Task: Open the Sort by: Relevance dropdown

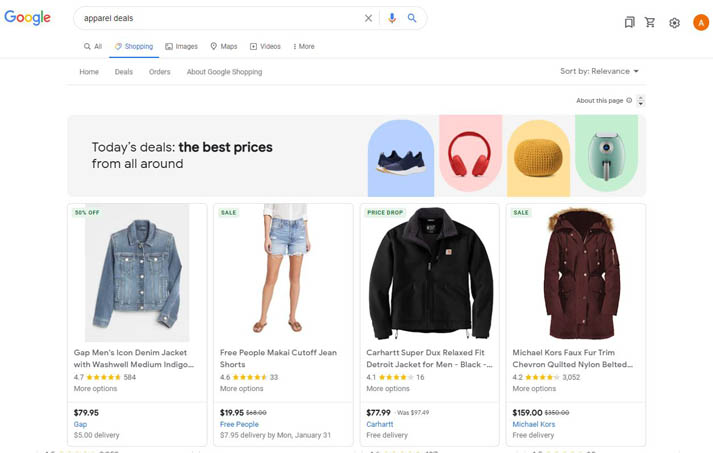Action: pos(599,71)
